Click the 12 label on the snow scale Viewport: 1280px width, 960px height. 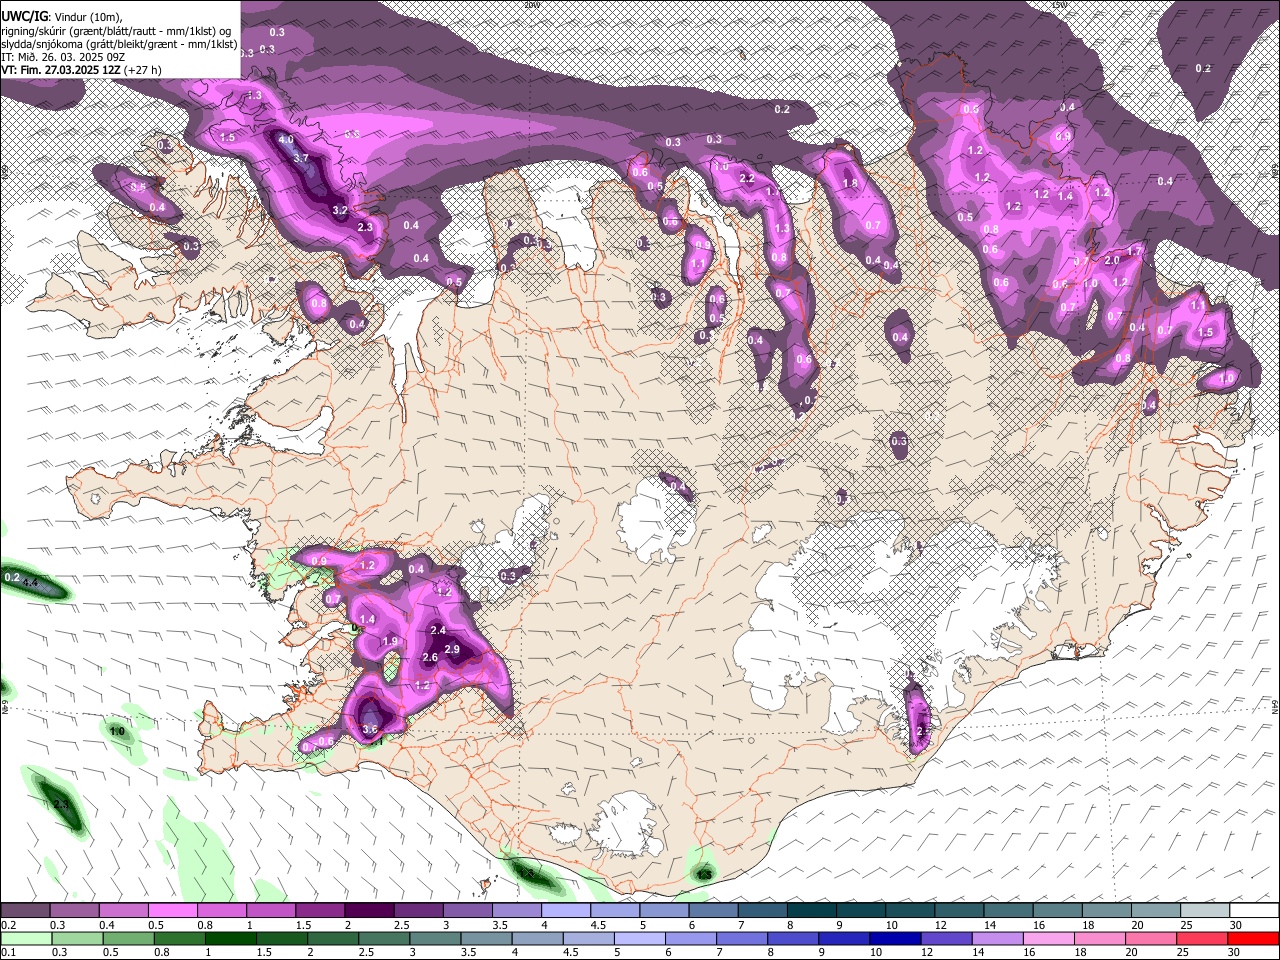coord(940,925)
